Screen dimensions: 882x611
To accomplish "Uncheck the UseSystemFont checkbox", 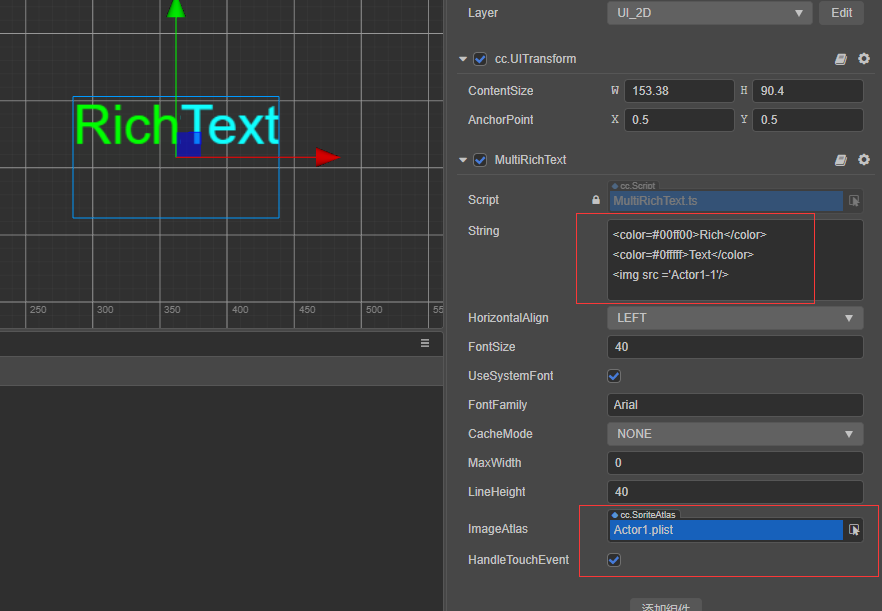I will [614, 376].
